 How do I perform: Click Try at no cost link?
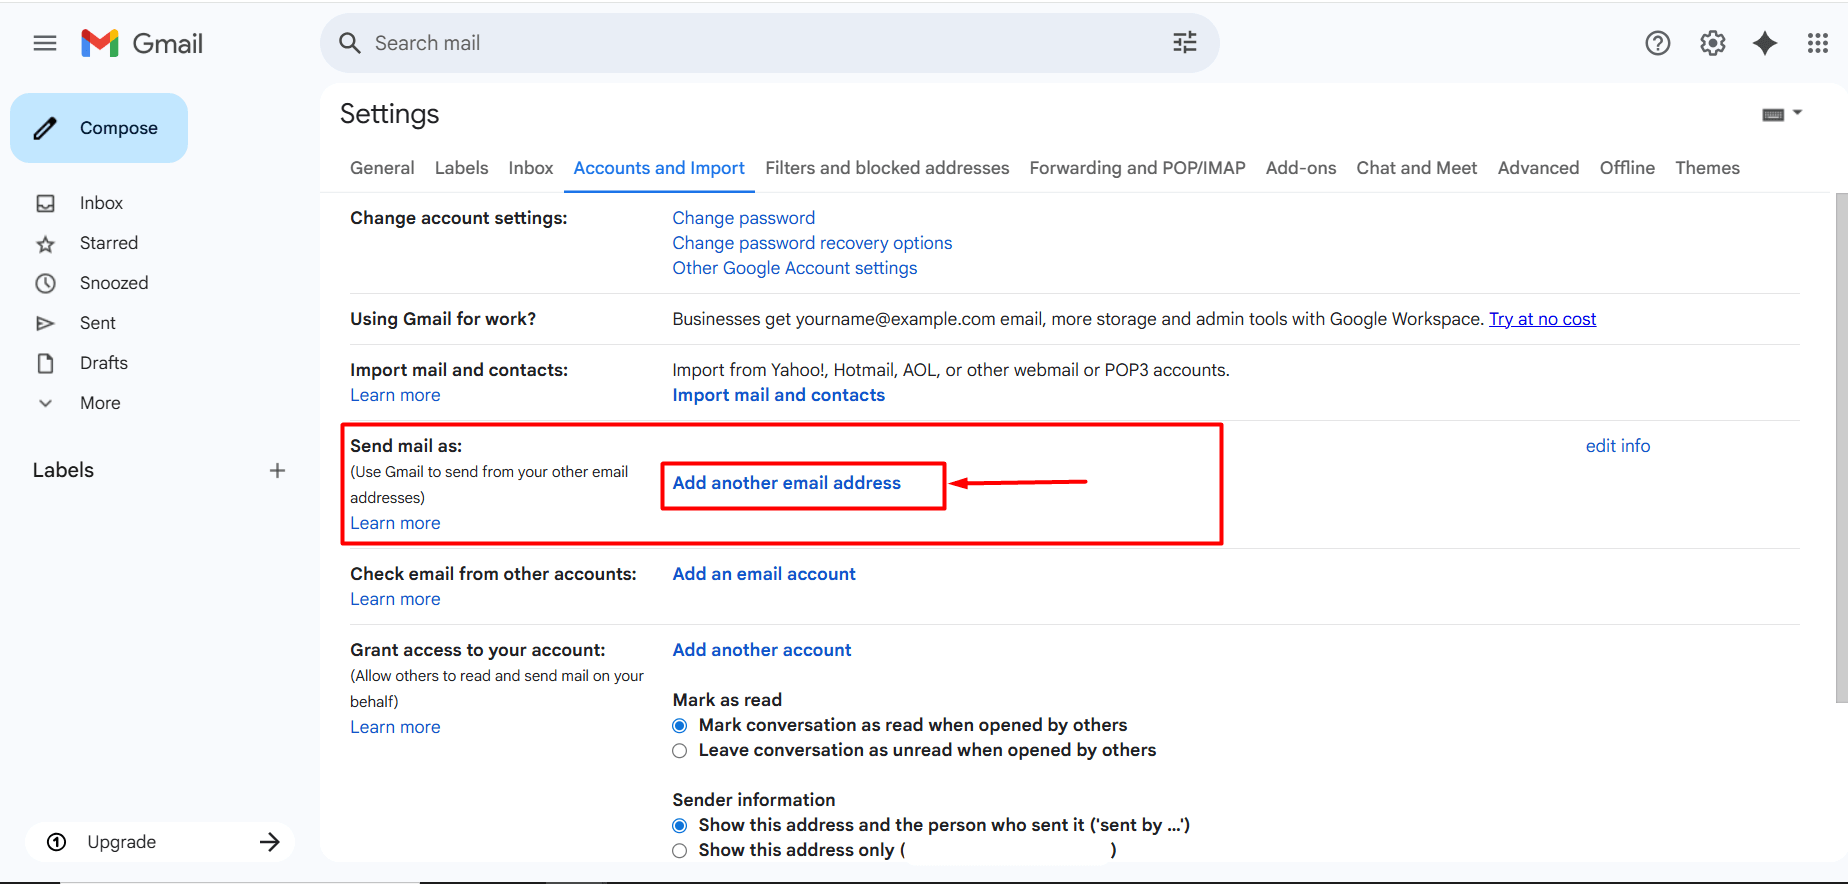pos(1542,319)
